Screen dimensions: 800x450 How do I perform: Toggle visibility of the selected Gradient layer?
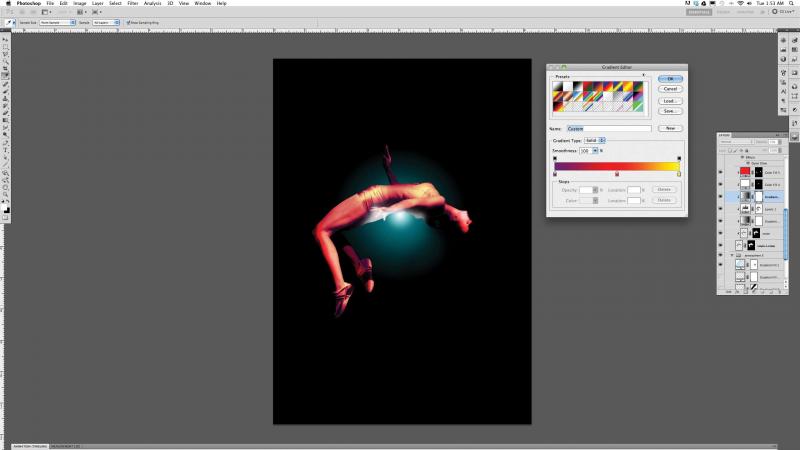coord(720,197)
